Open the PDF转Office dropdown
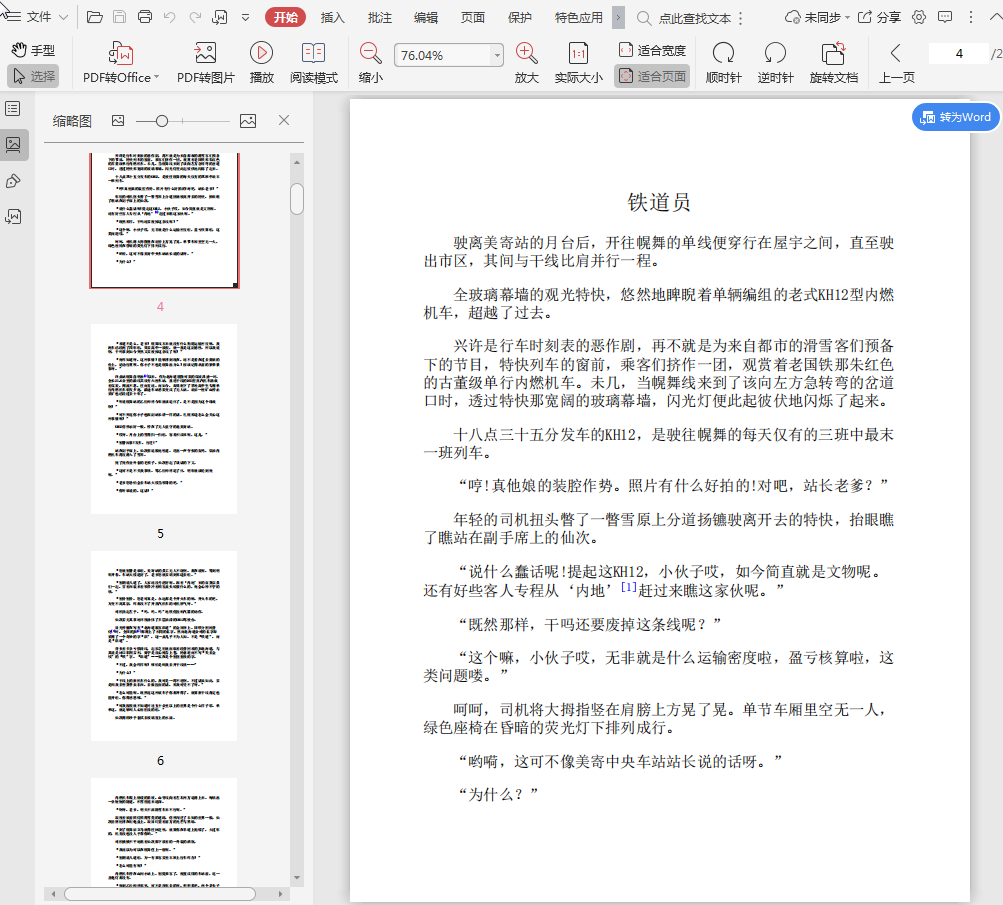The width and height of the screenshot is (1003, 905). click(121, 63)
